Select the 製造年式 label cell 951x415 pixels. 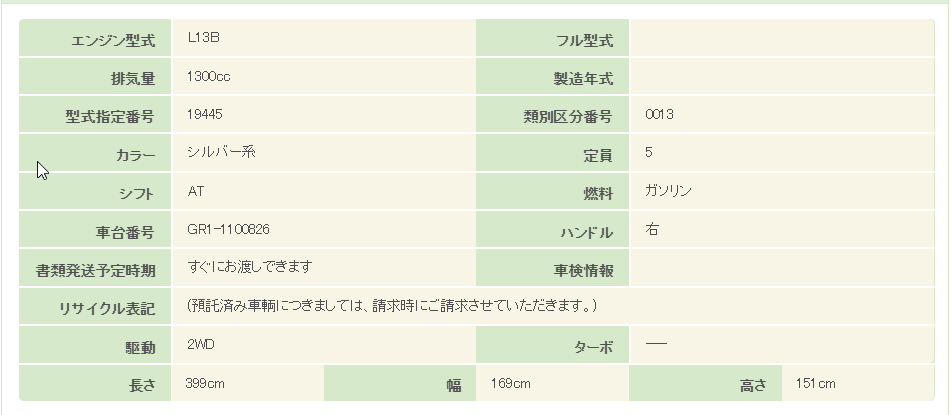(x=583, y=79)
